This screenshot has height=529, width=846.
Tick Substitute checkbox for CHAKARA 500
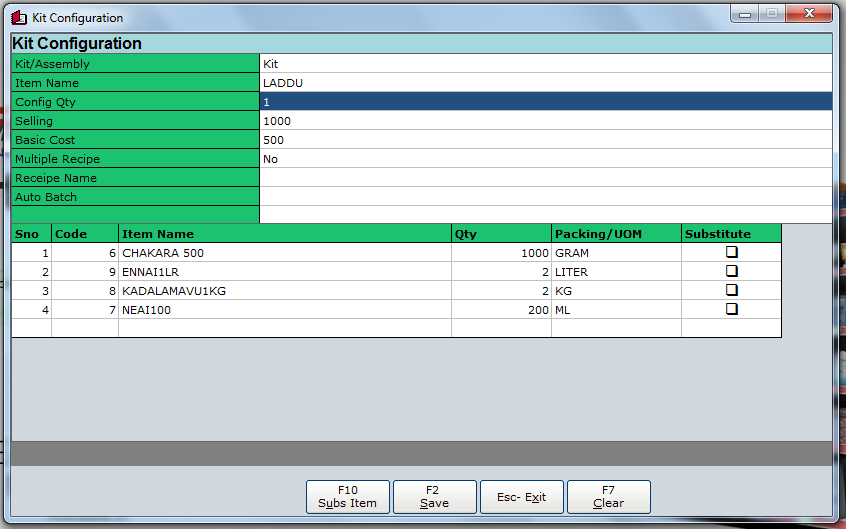(732, 252)
